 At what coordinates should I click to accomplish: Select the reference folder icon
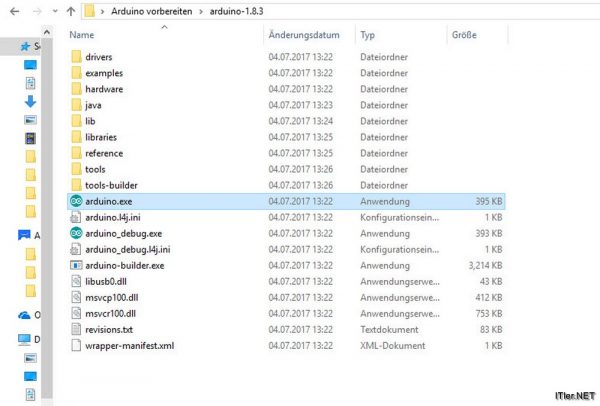(76, 153)
